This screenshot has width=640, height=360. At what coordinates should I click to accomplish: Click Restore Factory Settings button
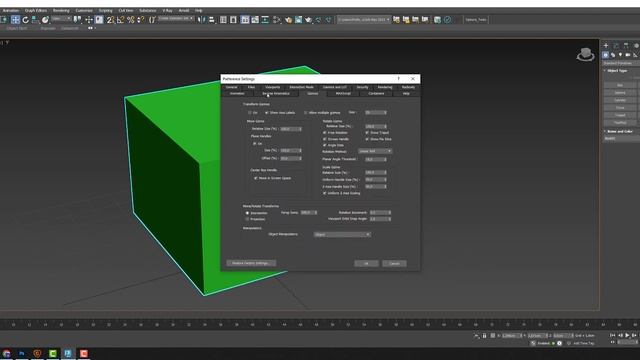tap(251, 263)
